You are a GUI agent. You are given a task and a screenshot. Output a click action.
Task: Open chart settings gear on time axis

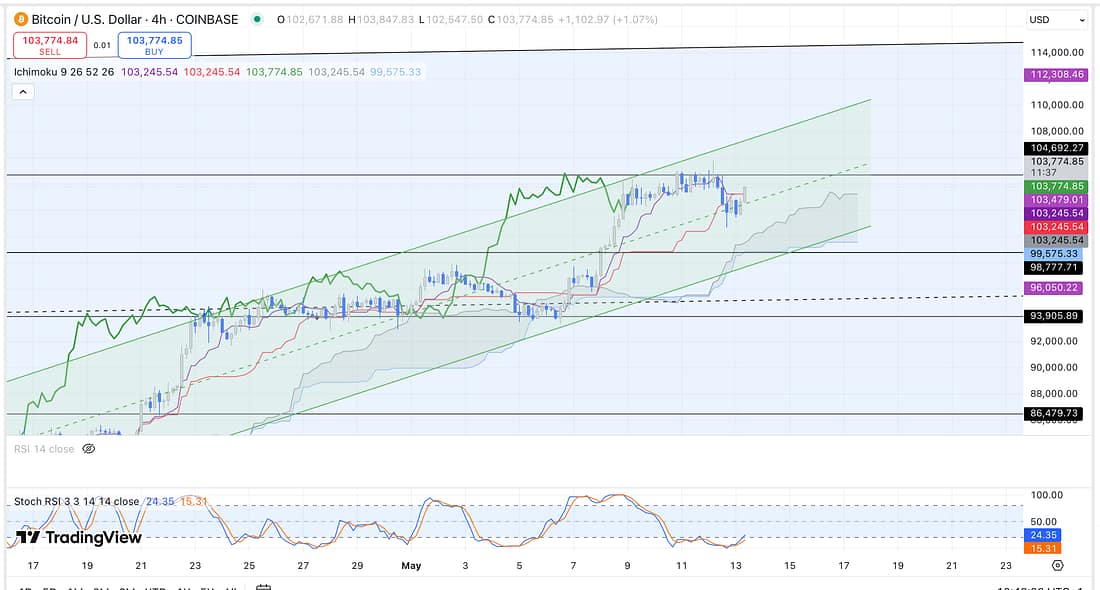1058,565
